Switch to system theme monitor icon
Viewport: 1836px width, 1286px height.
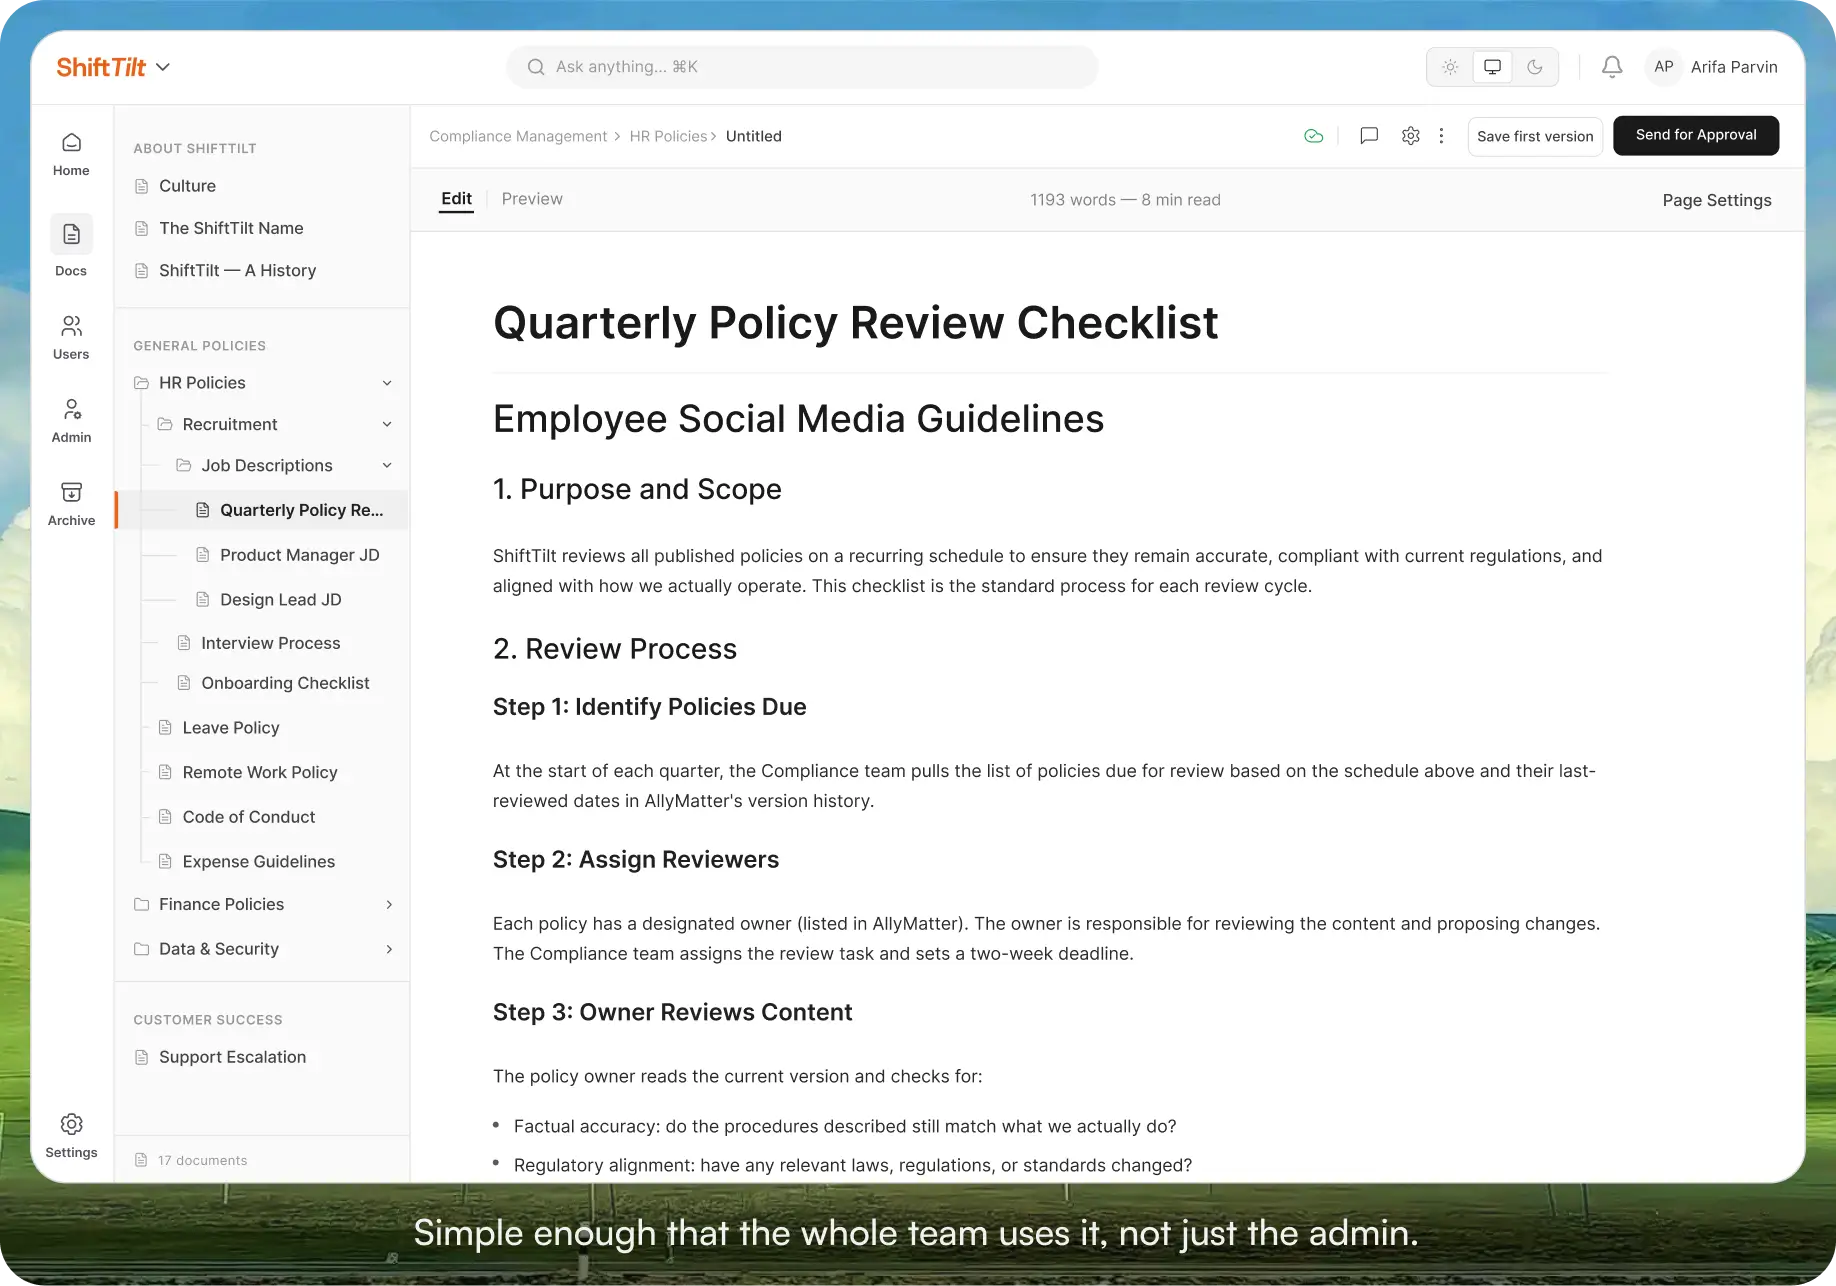1492,67
